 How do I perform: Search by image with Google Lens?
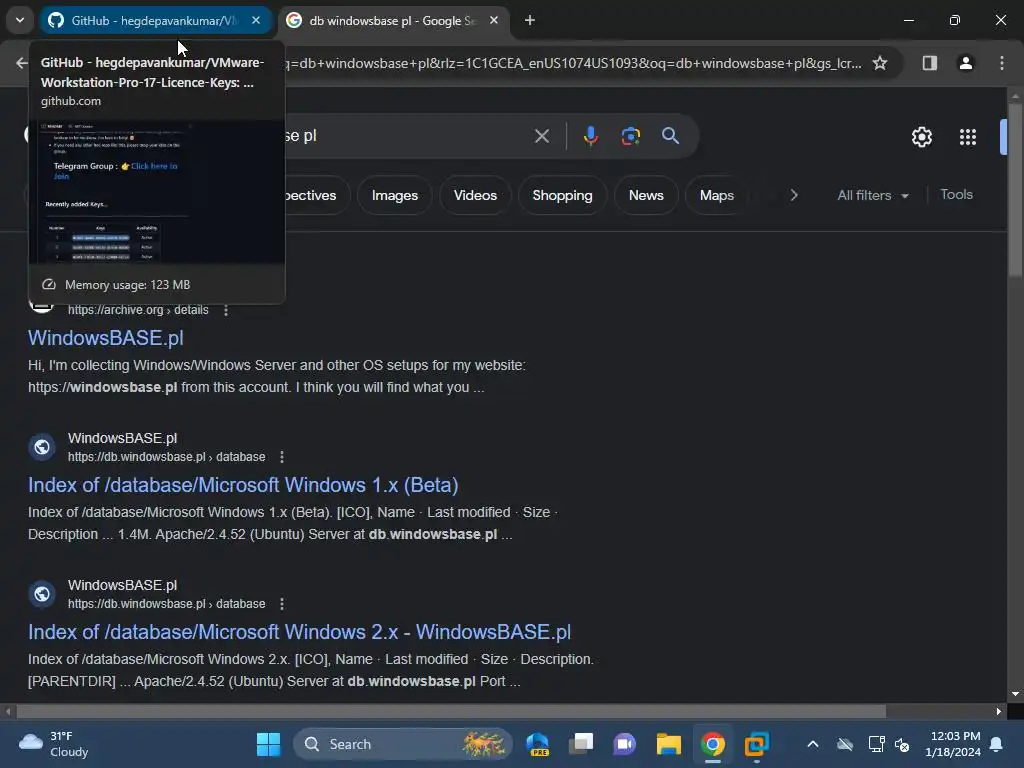[630, 136]
